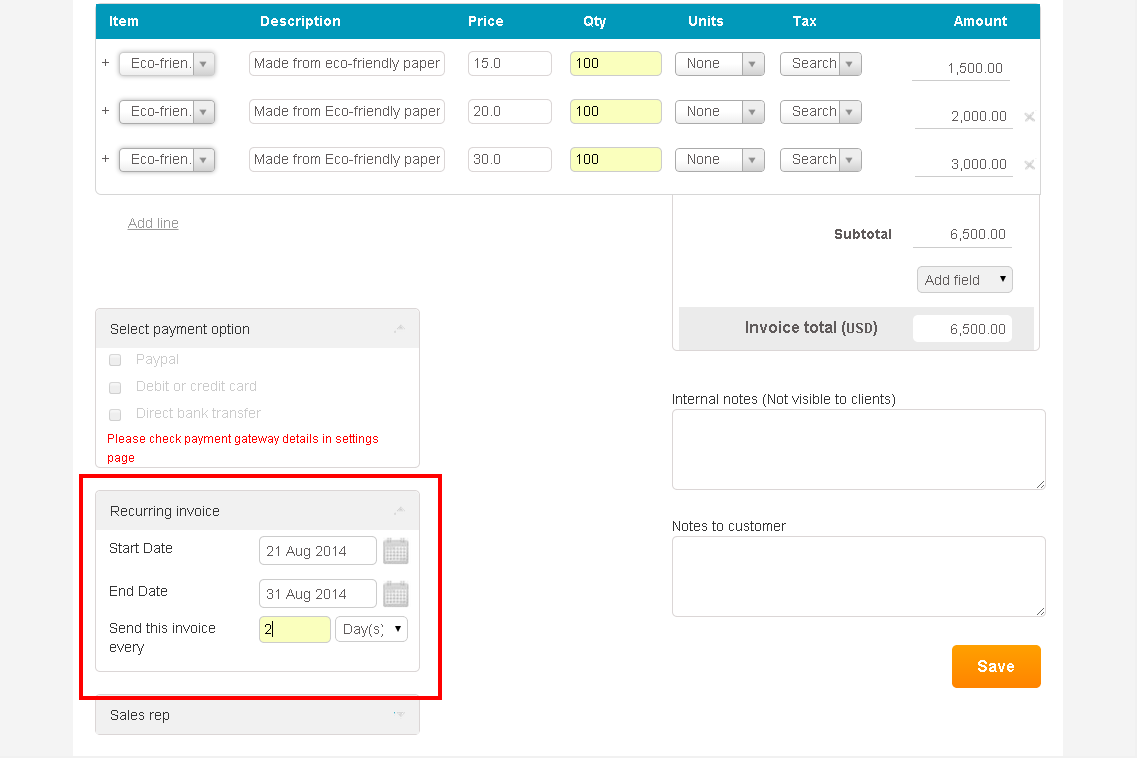Open Tax search dropdown on the 30.0 line
Screen dimensions: 1137x758
point(821,160)
